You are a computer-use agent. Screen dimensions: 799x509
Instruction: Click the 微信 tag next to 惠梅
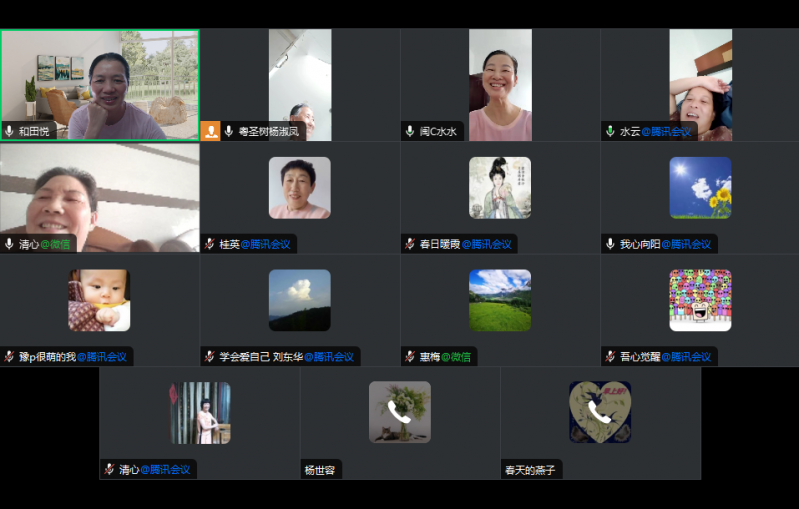(x=457, y=357)
